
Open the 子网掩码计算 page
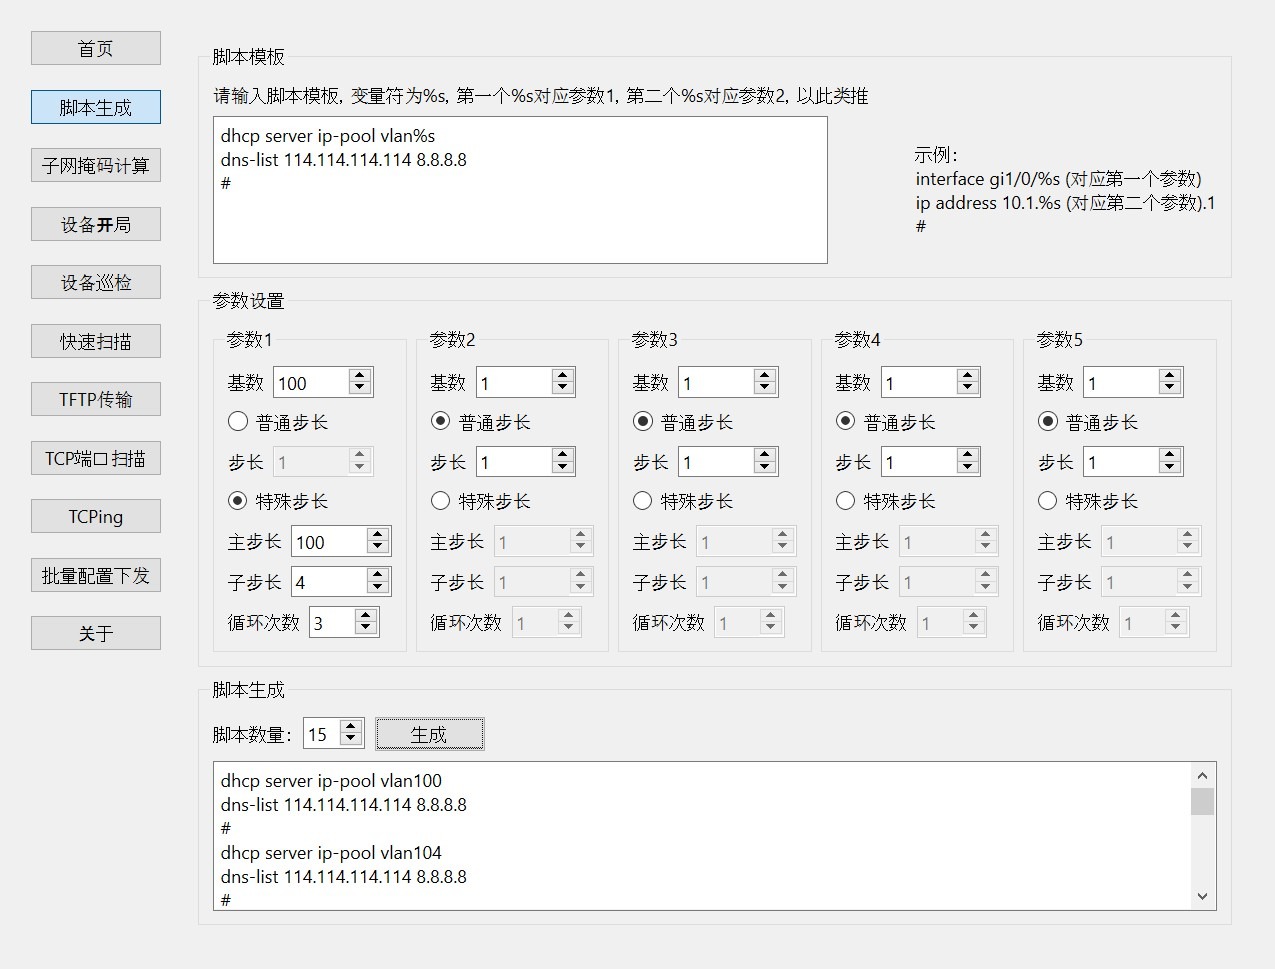[x=96, y=166]
